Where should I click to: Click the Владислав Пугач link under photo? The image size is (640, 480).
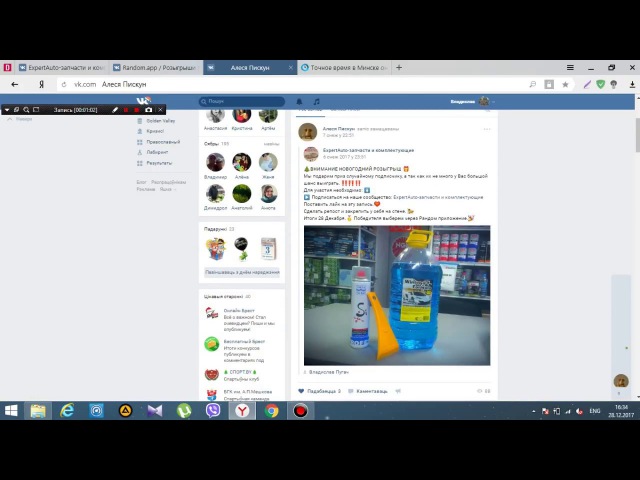pyautogui.click(x=329, y=372)
